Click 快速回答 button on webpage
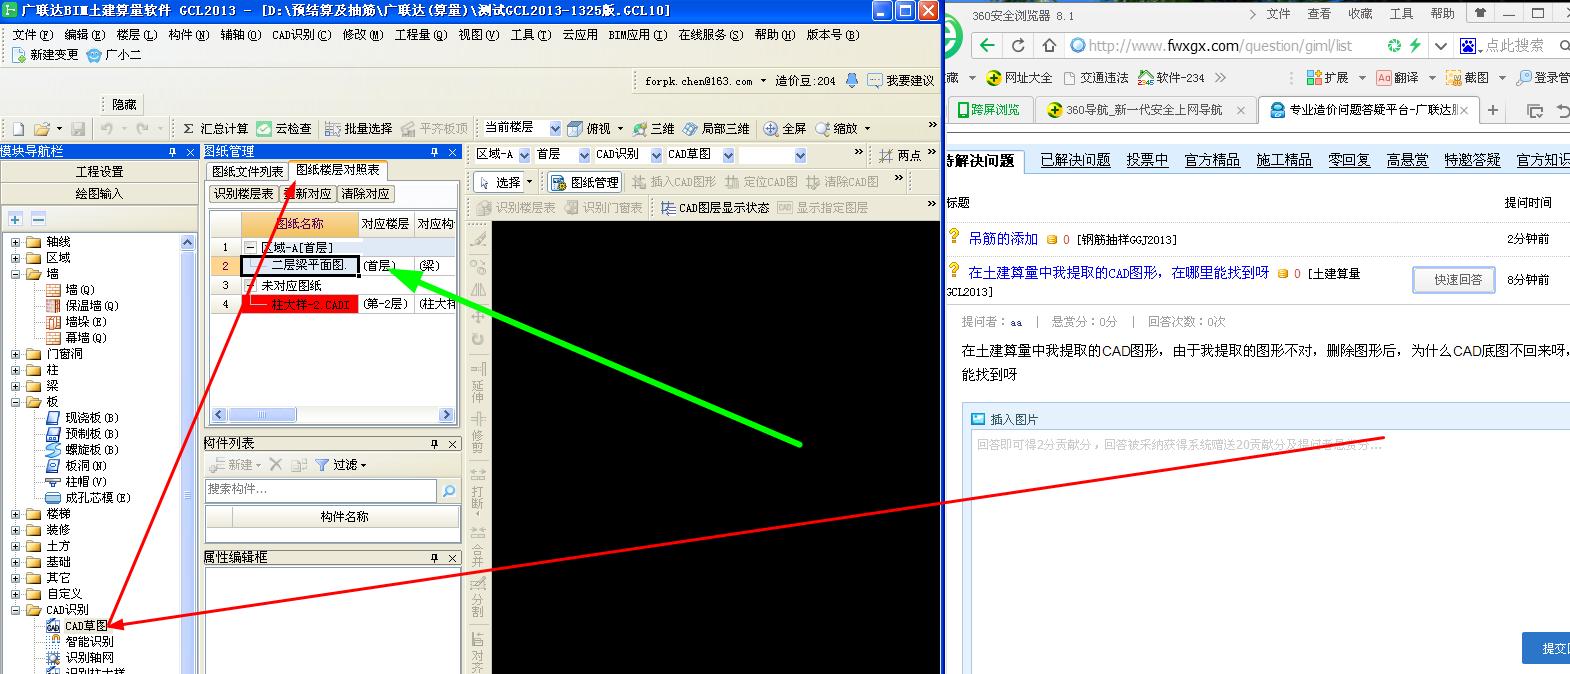Viewport: 1570px width, 674px height. click(1453, 280)
